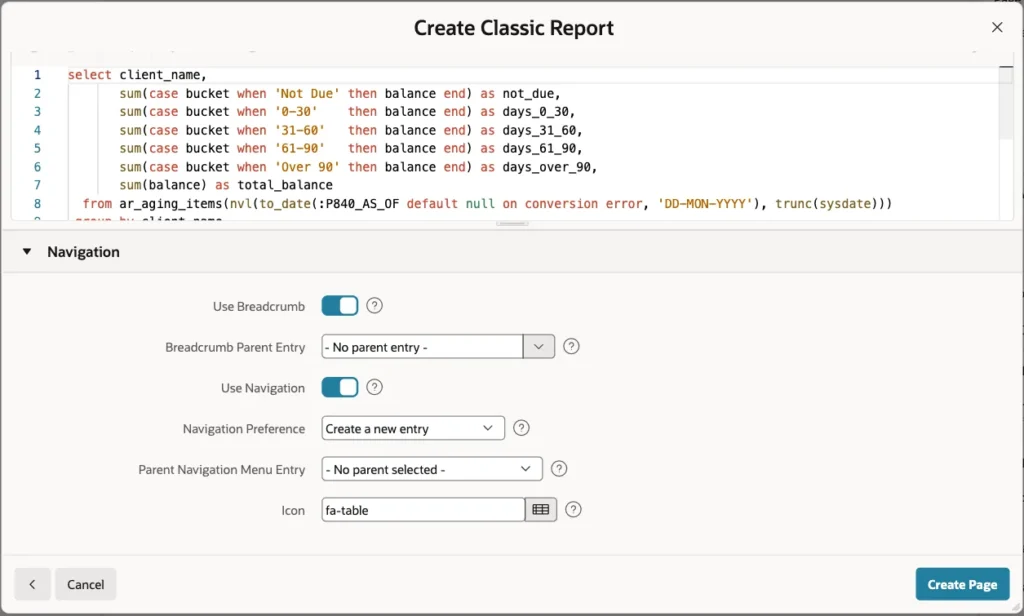Cancel the report creation wizard
This screenshot has width=1024, height=616.
[x=86, y=584]
